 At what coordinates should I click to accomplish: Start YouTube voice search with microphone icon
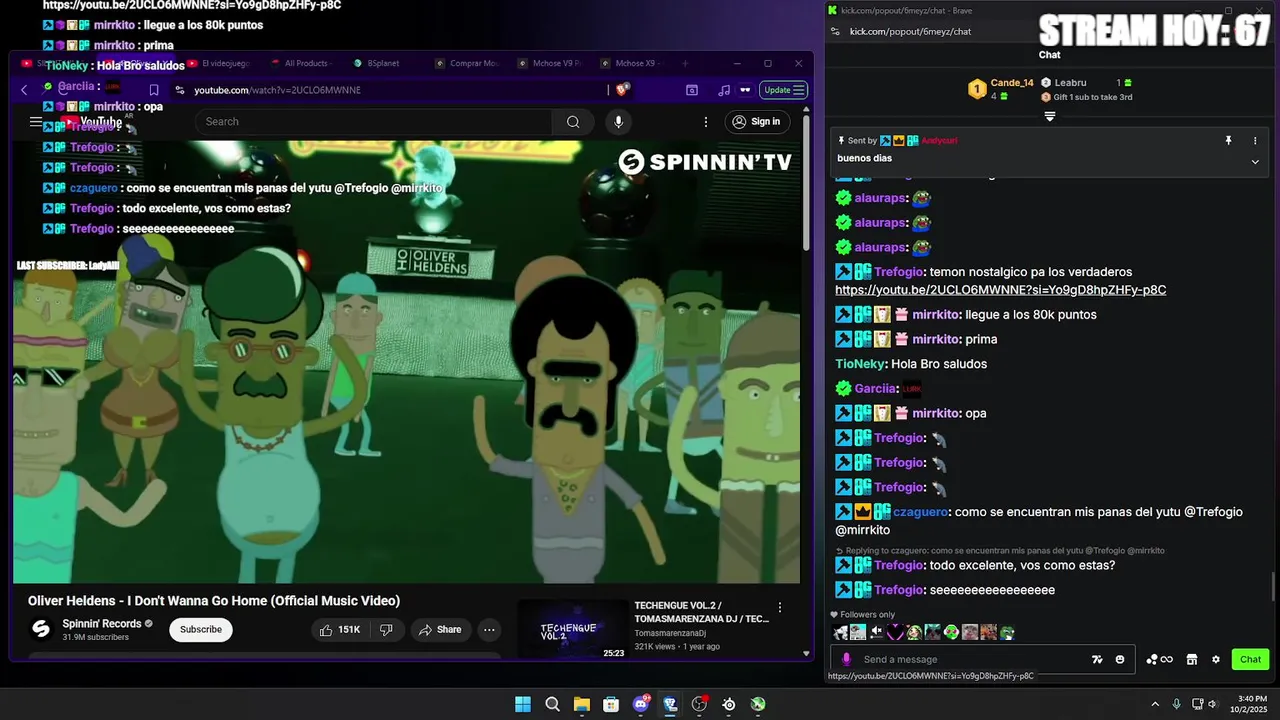tap(618, 122)
